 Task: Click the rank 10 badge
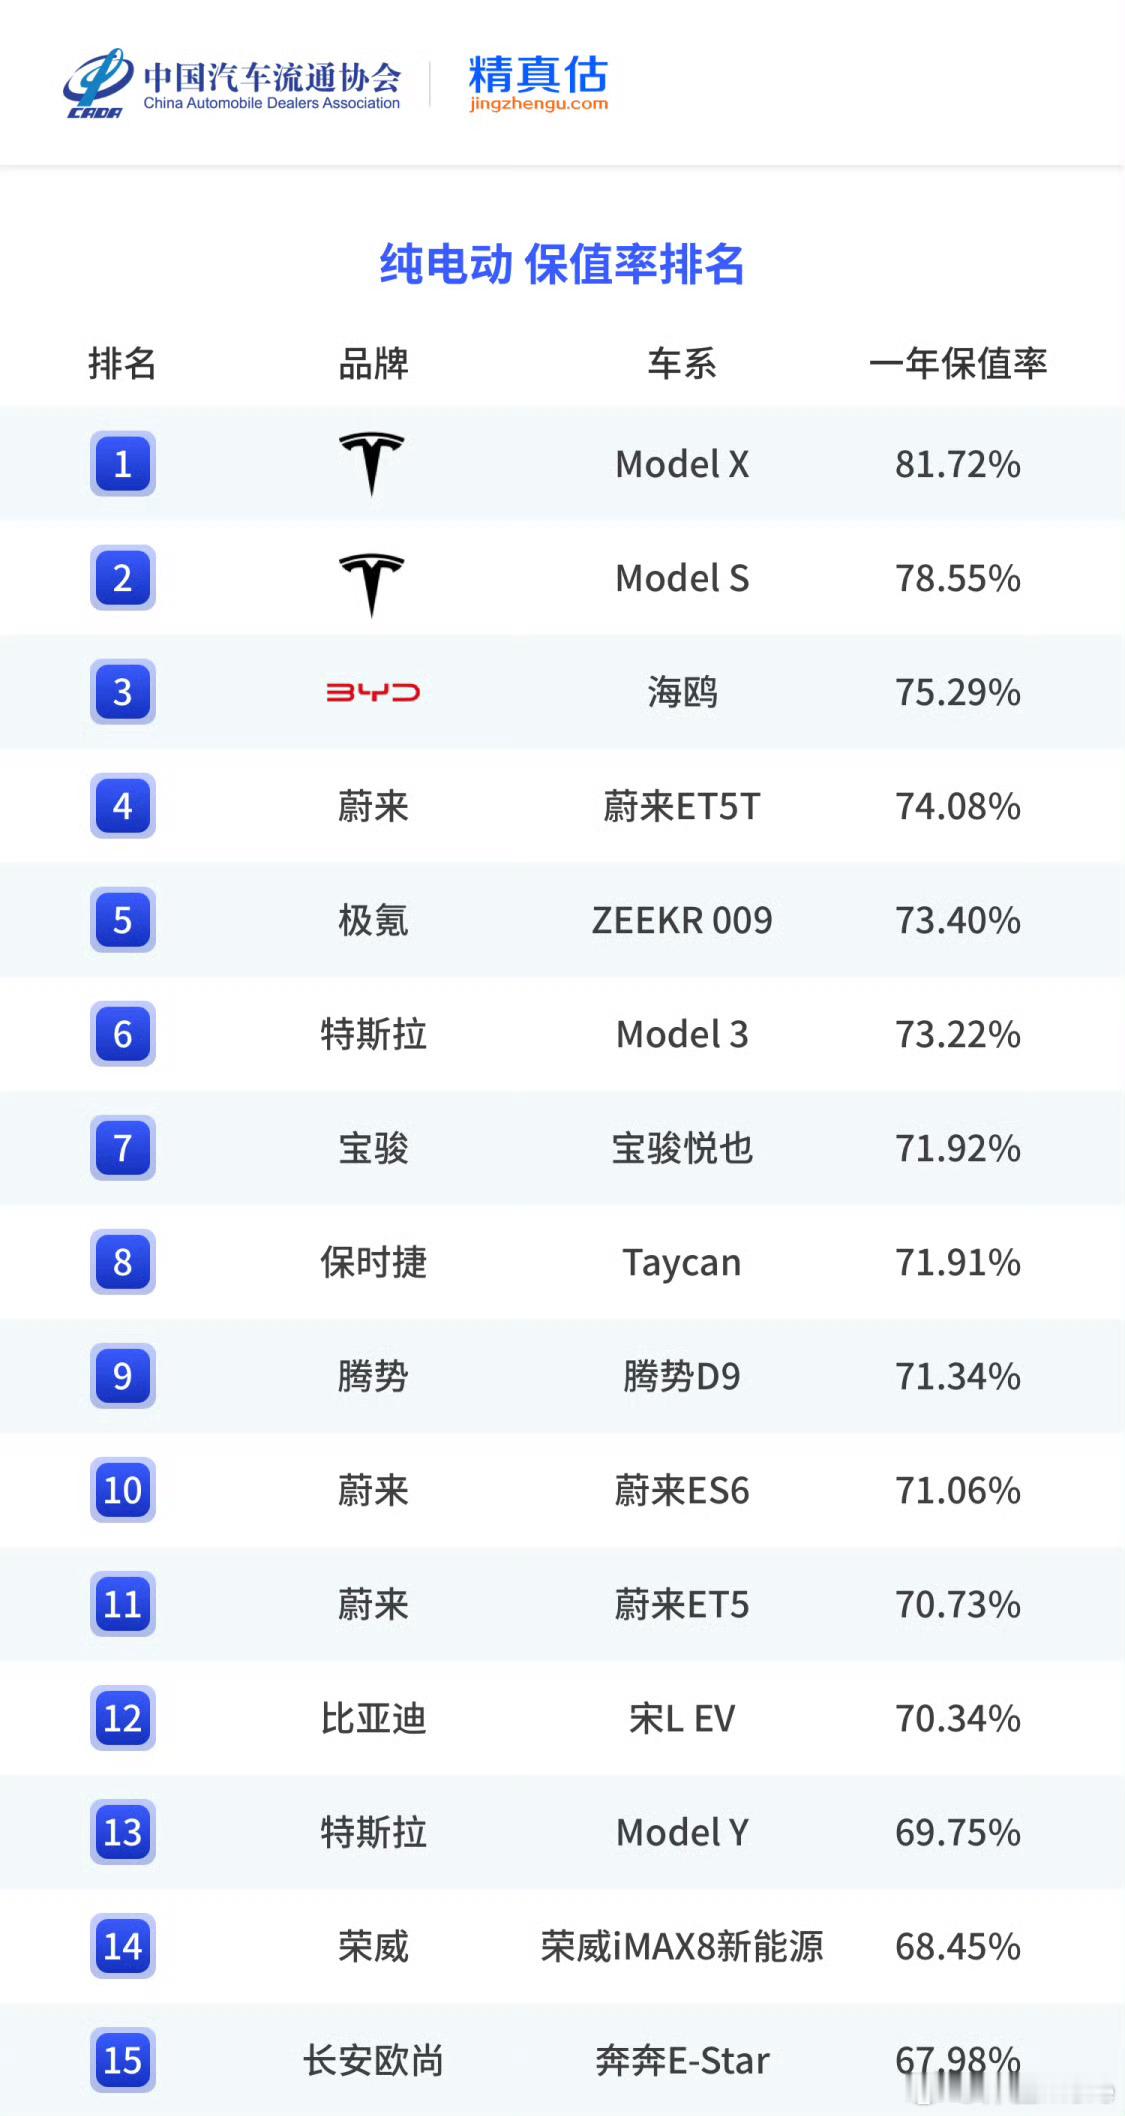(123, 1490)
